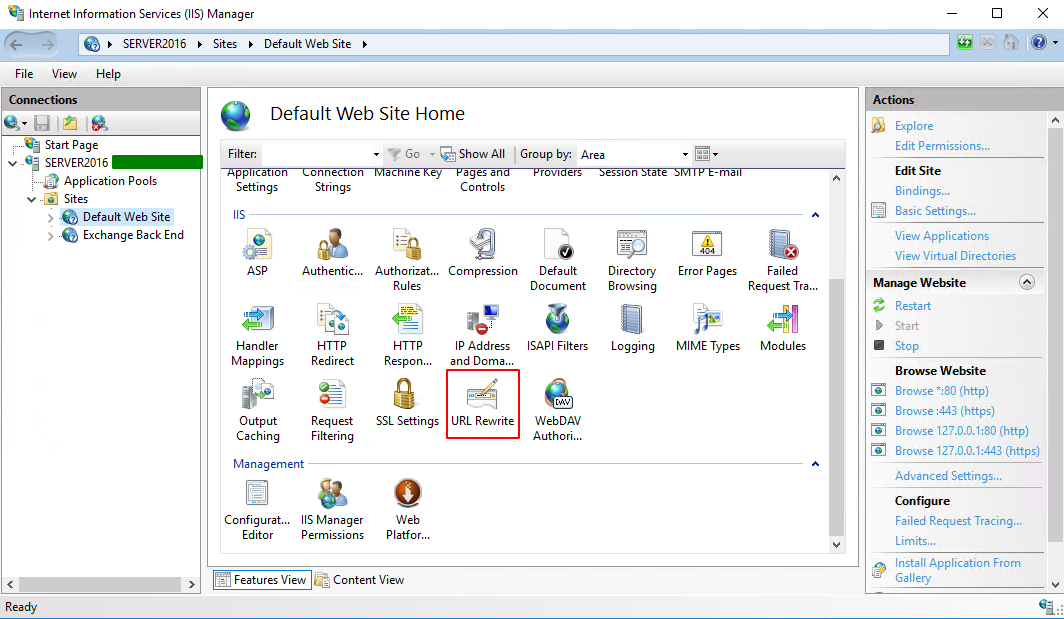Image resolution: width=1064 pixels, height=619 pixels.
Task: Select Start Page in Connections tree
Action: point(71,145)
